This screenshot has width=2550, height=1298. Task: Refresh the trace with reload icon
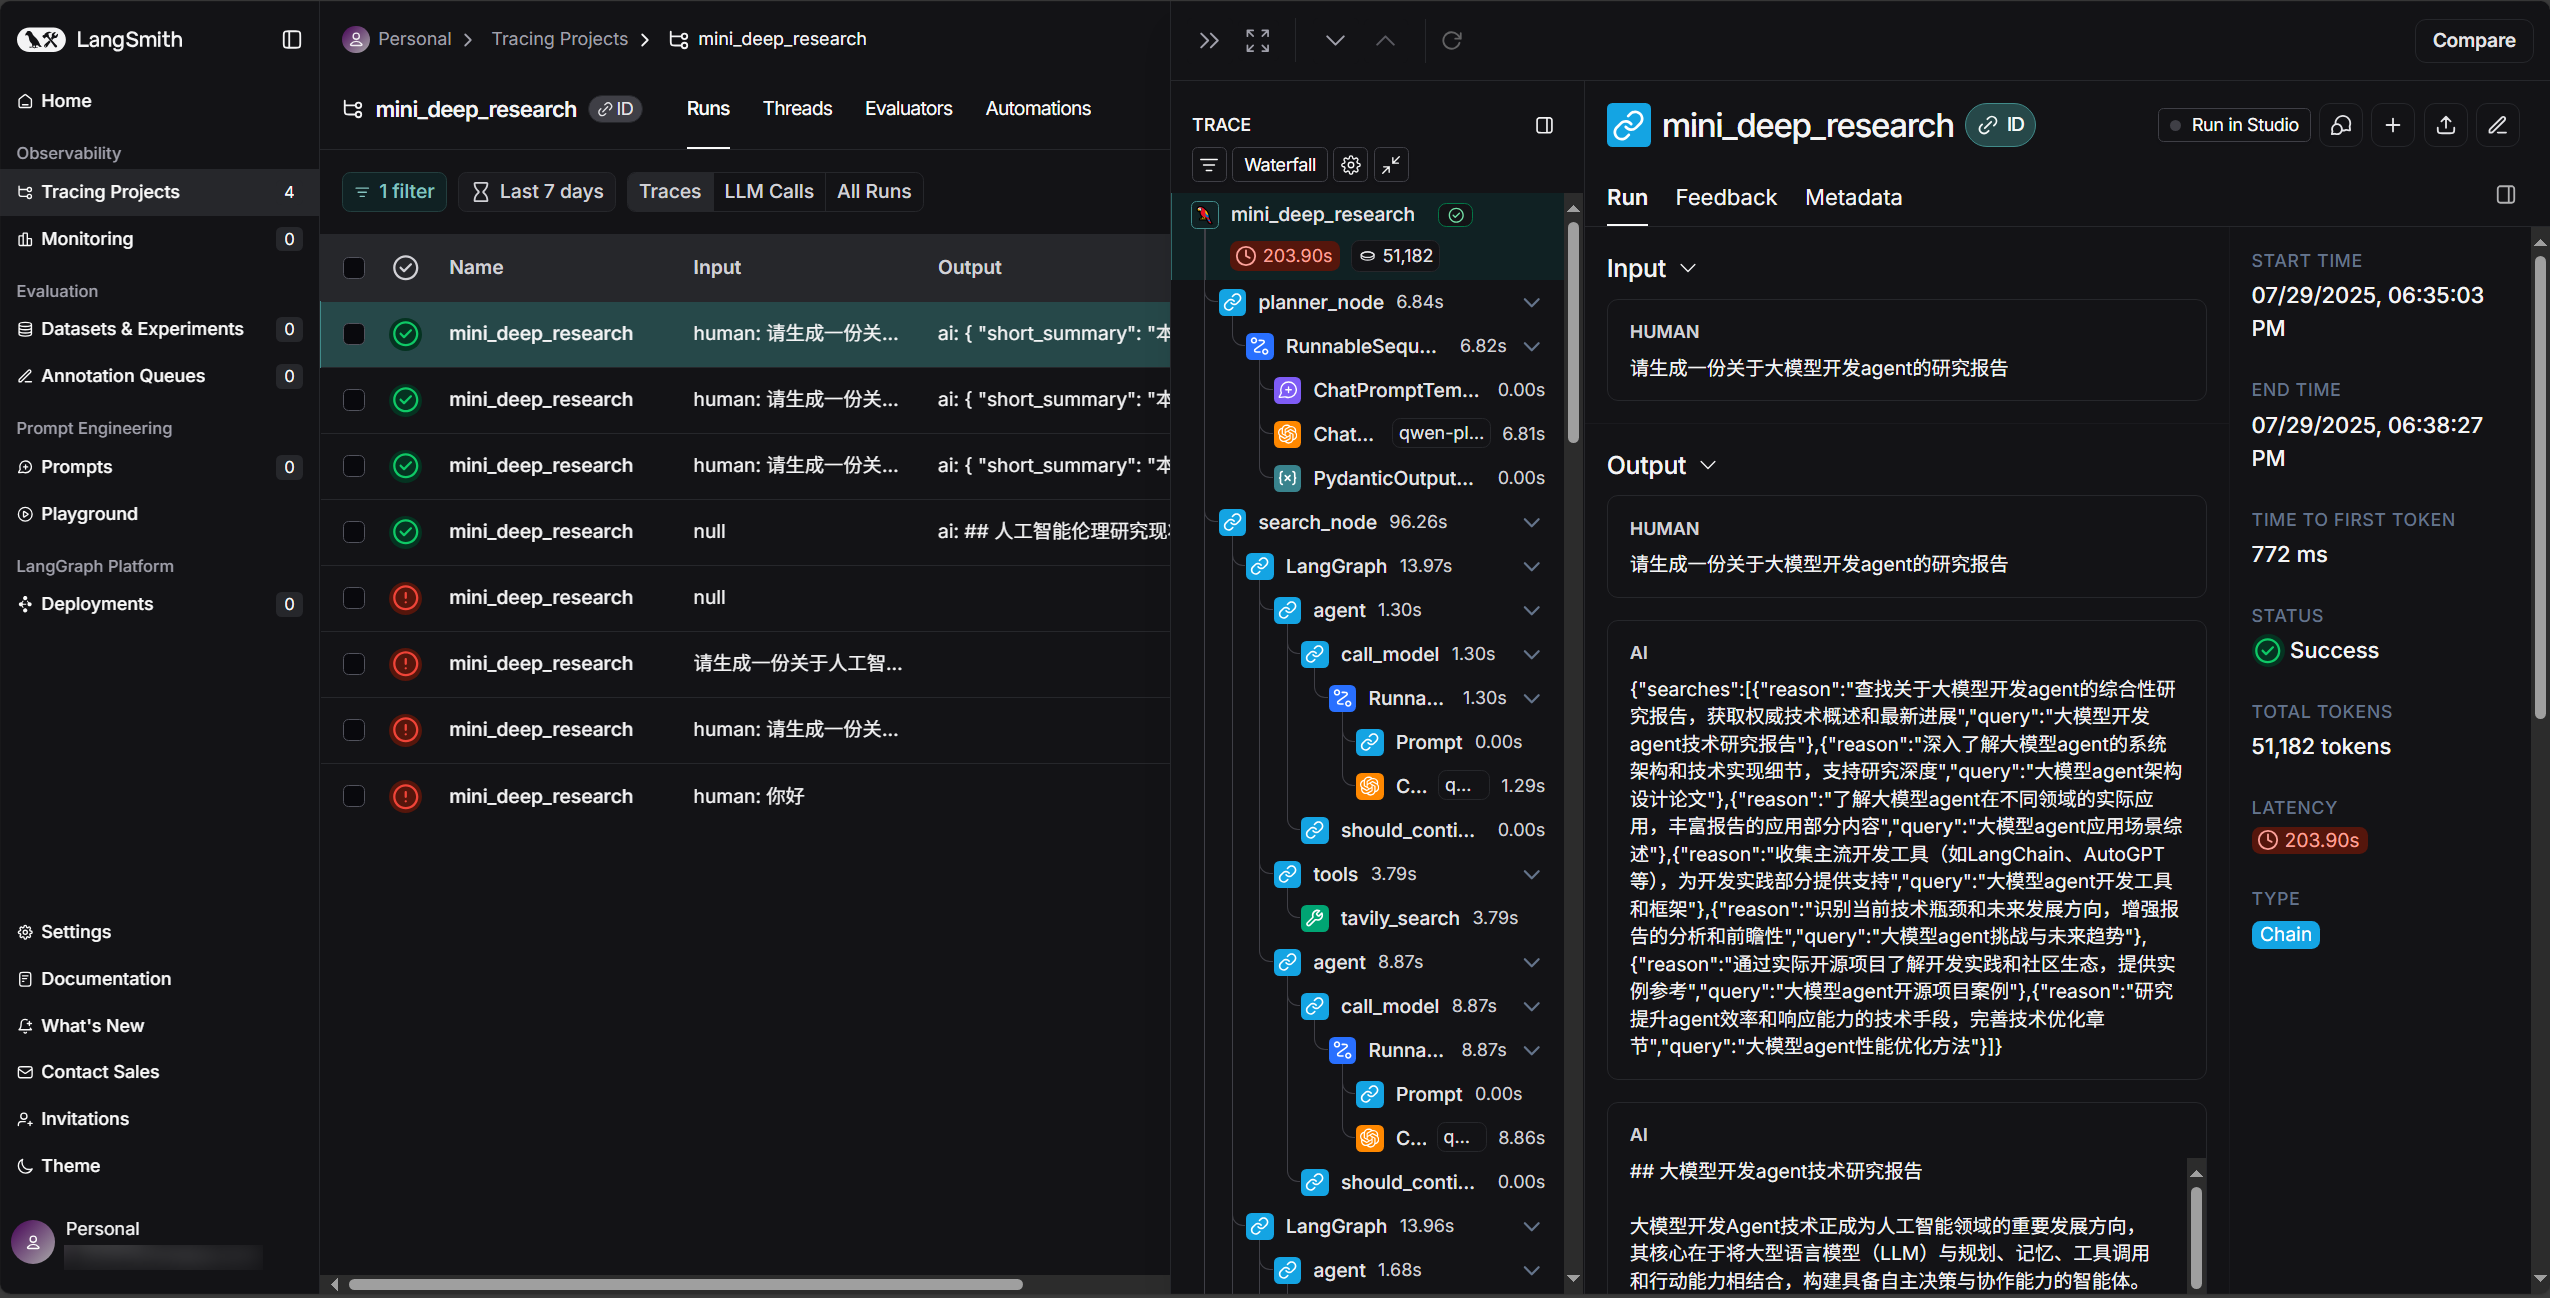[1452, 41]
